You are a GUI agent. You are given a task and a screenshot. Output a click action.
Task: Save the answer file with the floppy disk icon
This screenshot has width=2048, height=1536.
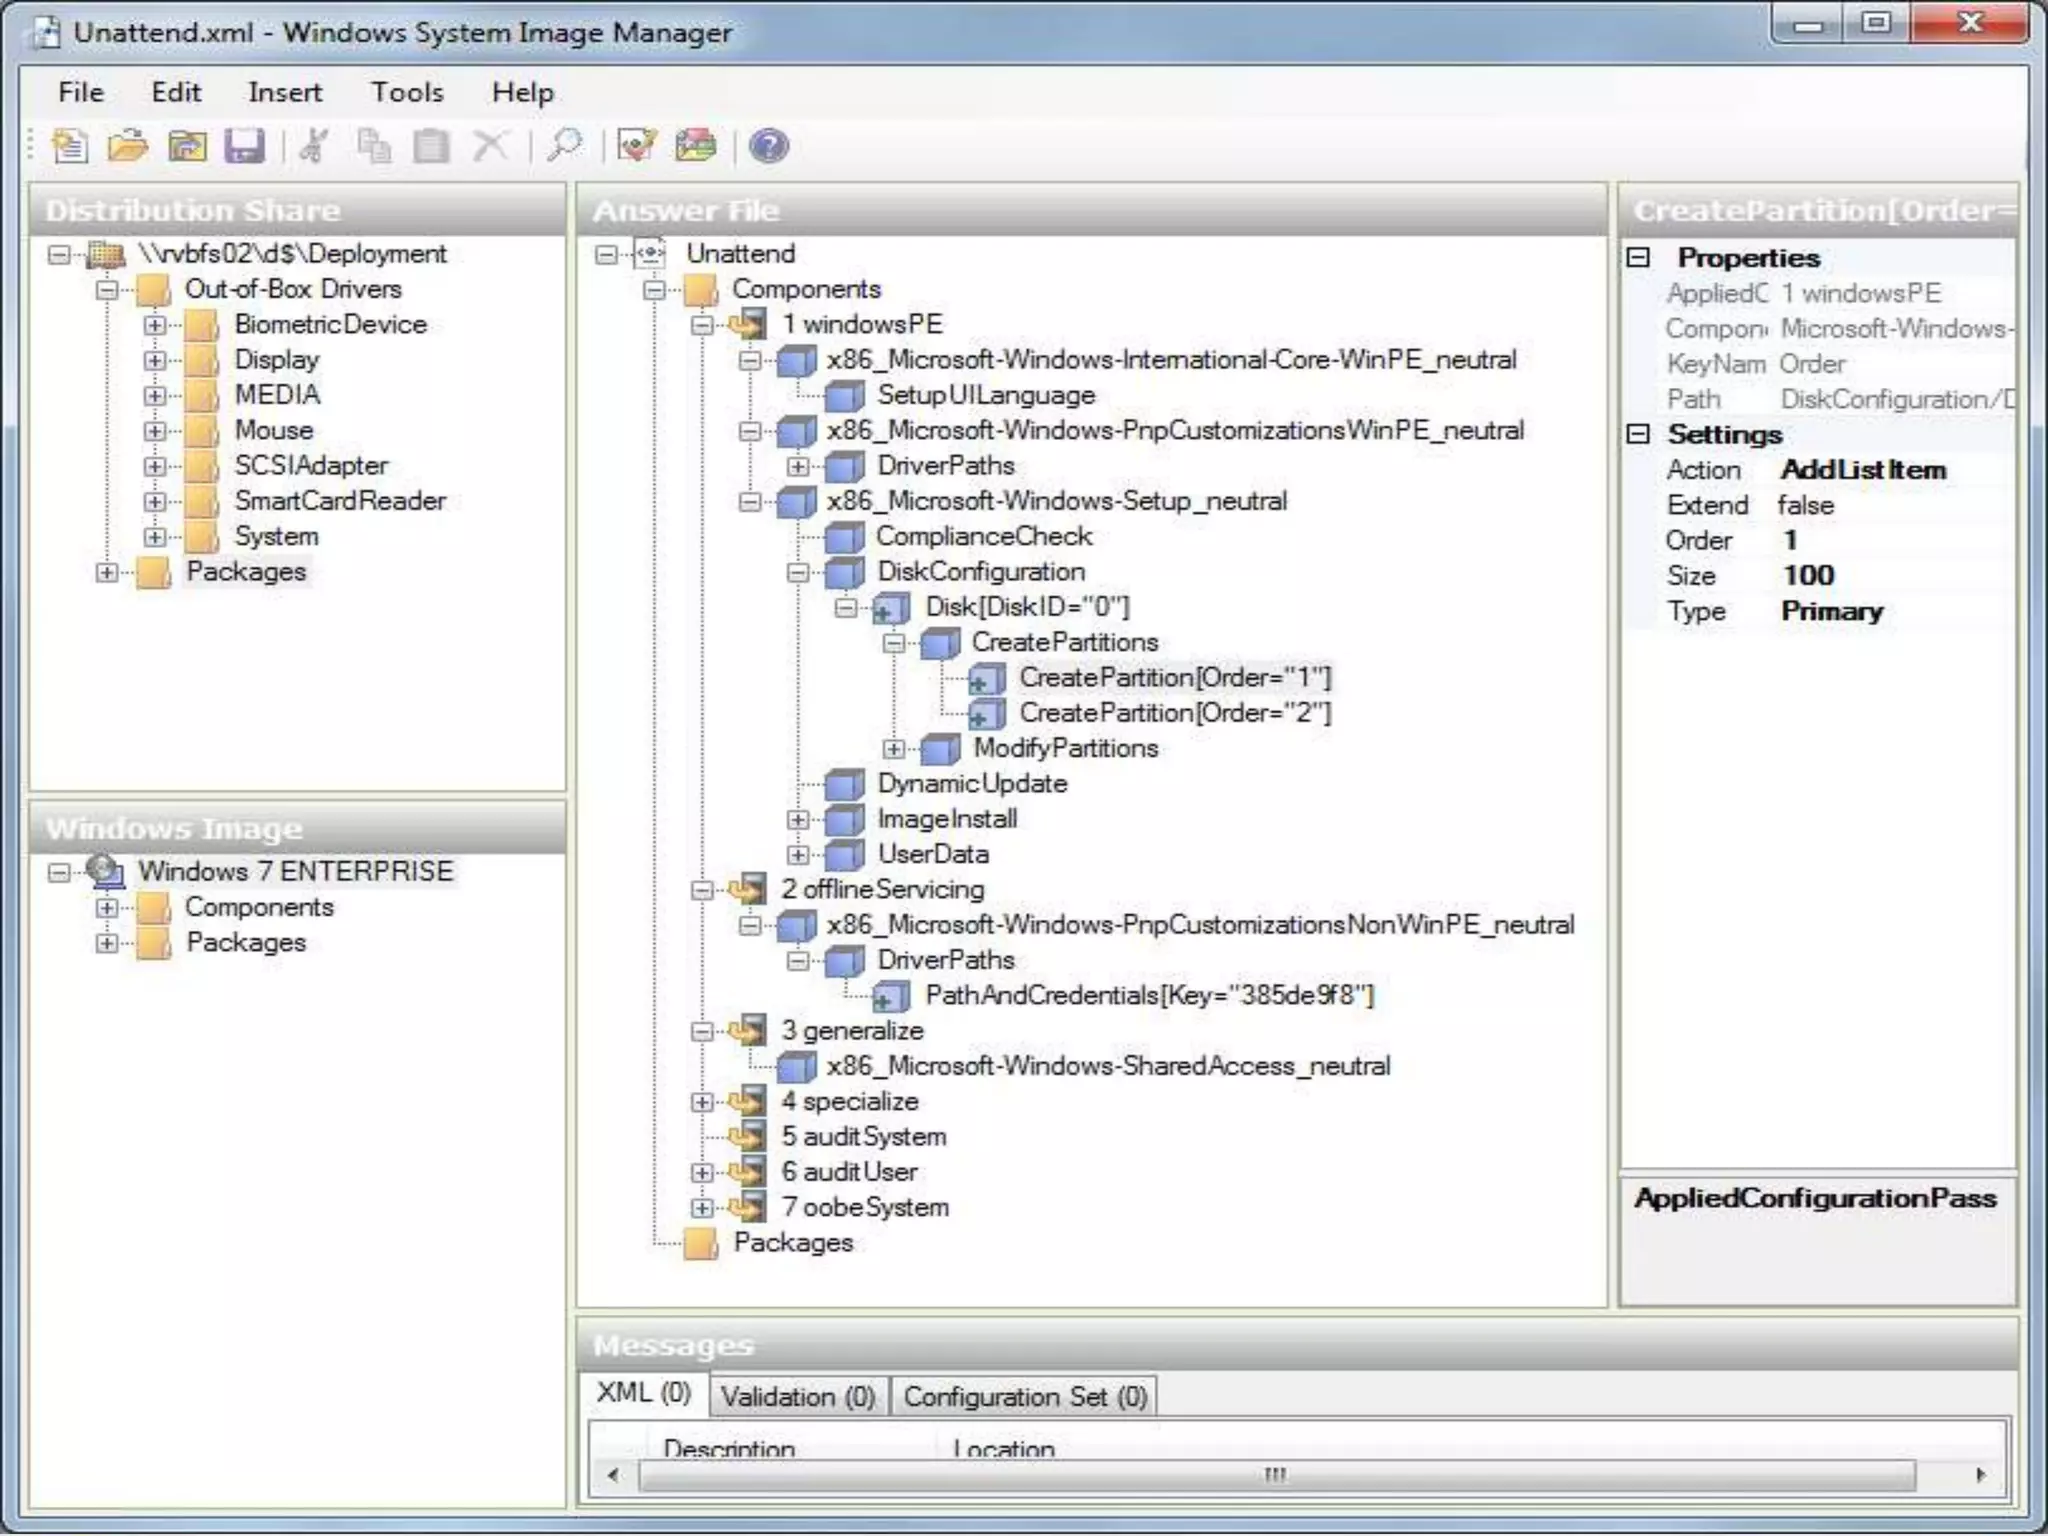245,146
